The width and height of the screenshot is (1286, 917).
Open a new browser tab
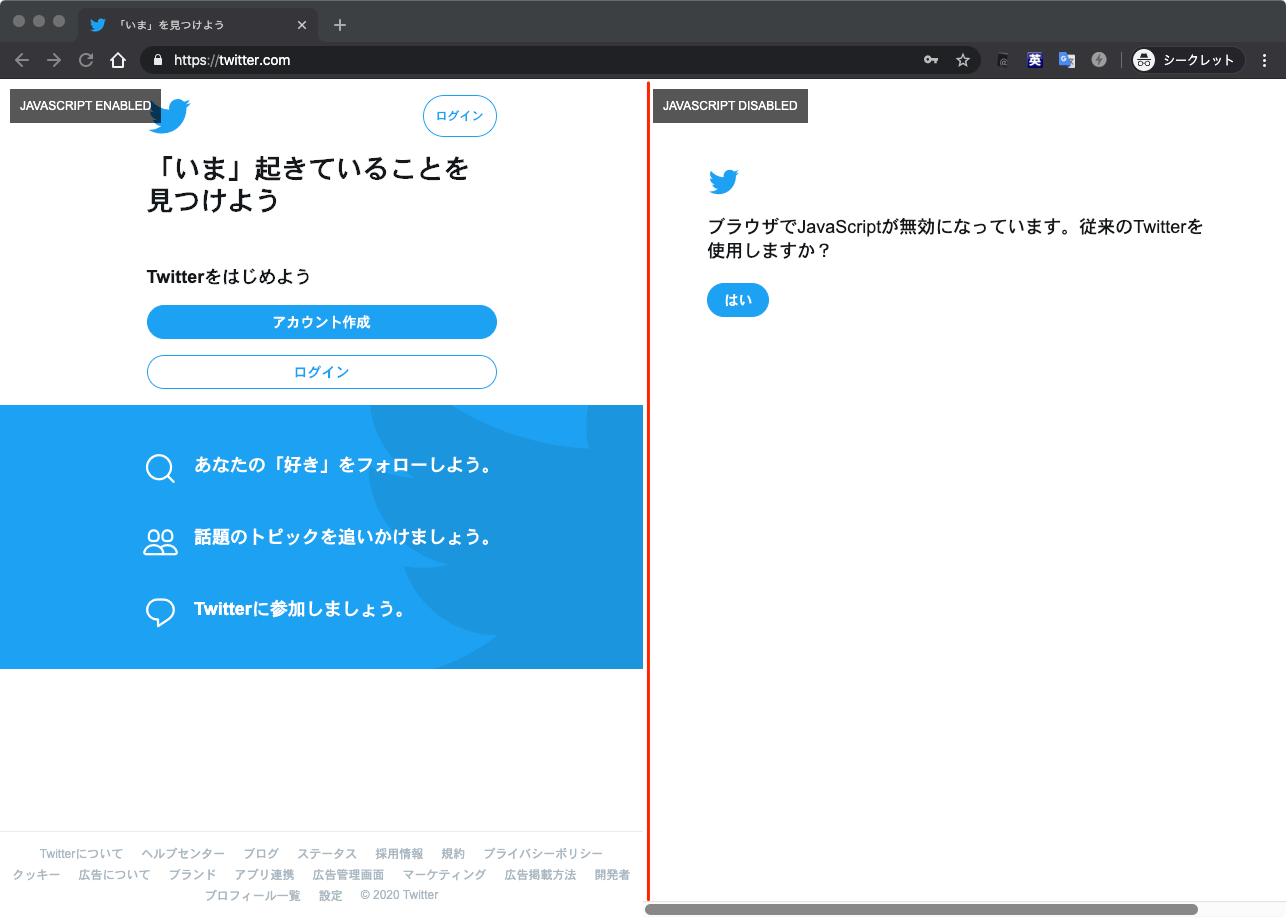(x=340, y=25)
